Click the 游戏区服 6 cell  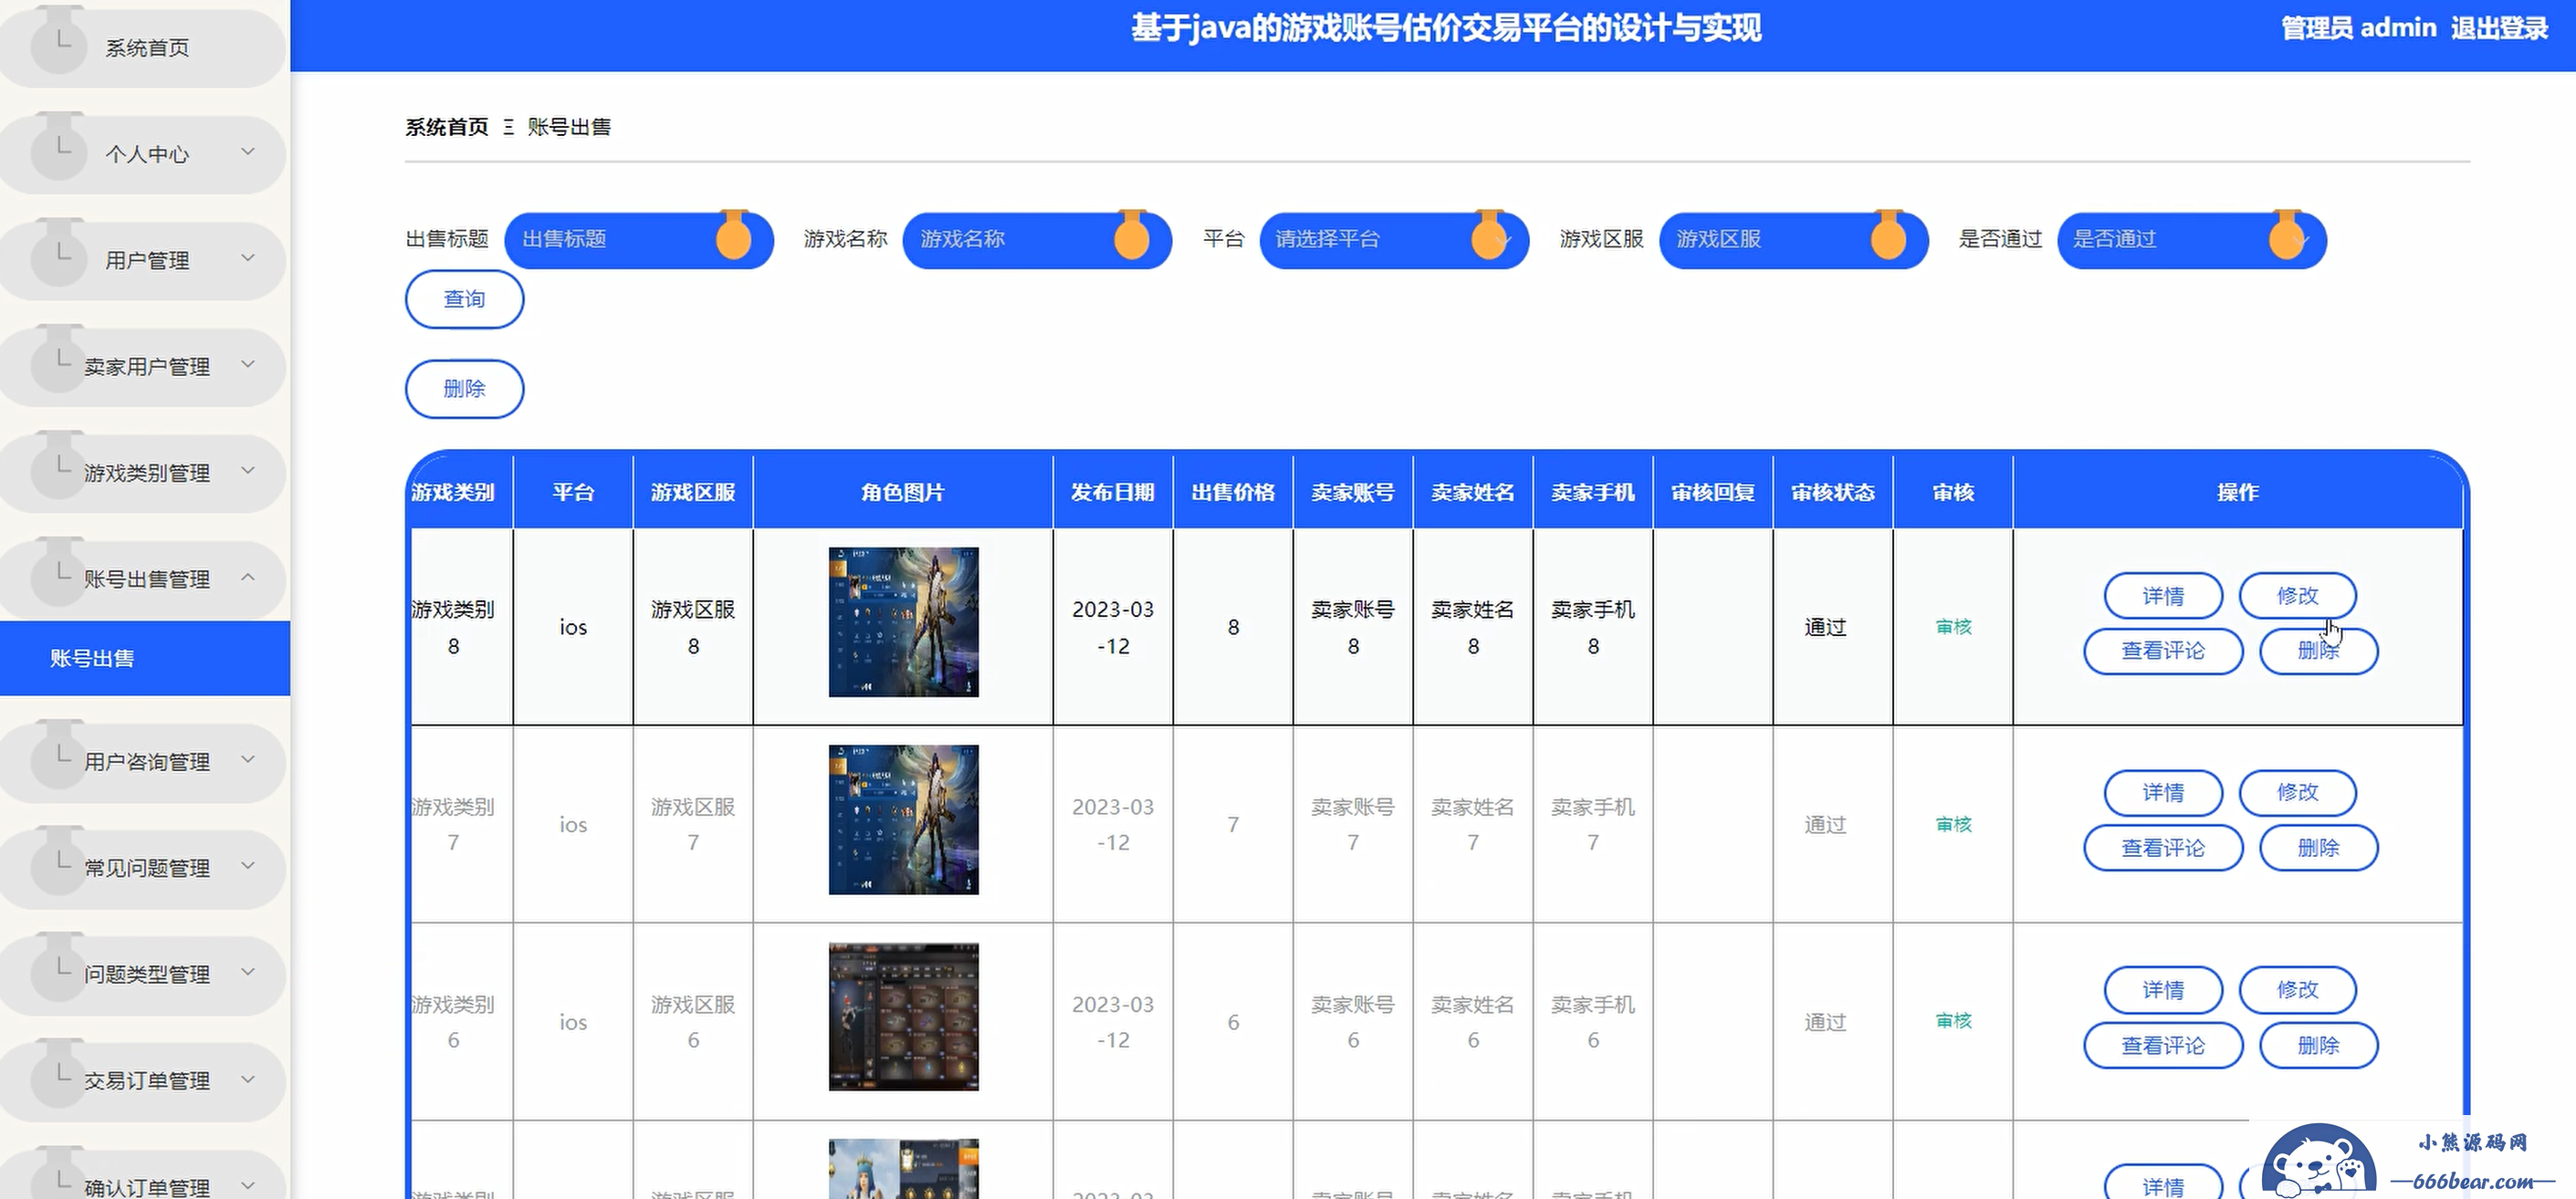tap(693, 1022)
